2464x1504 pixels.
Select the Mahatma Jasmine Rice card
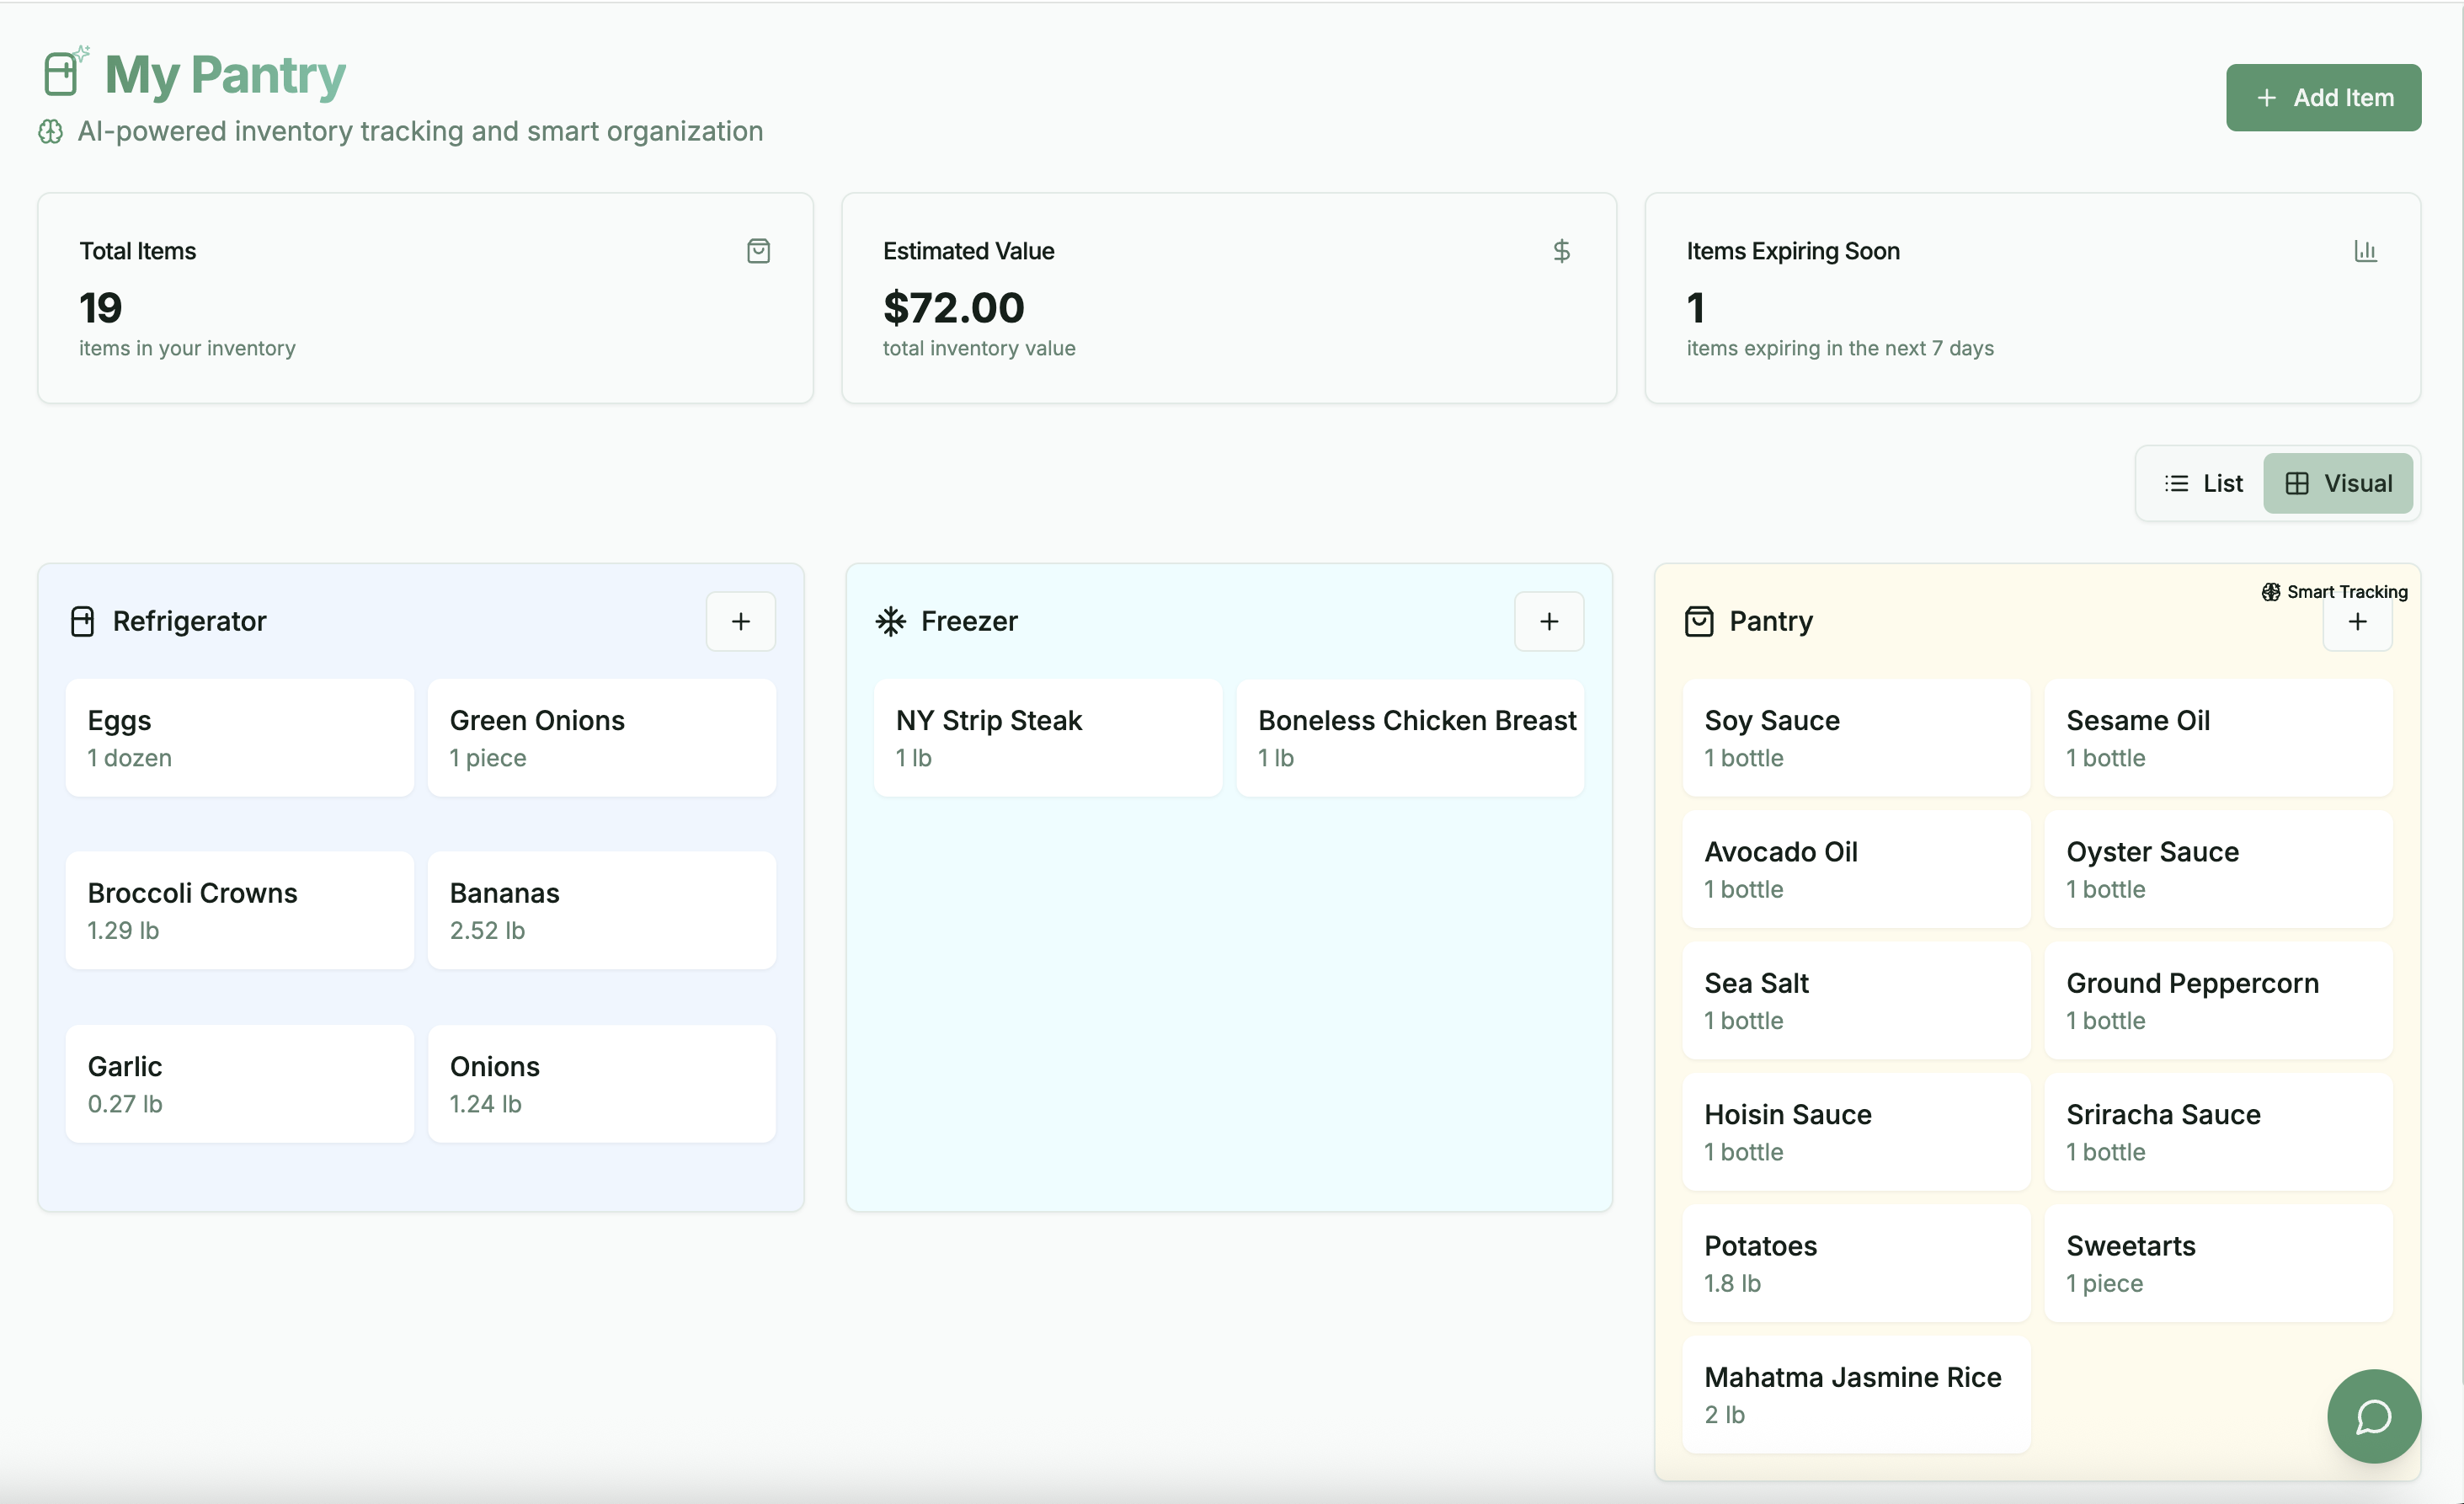coord(1855,1394)
